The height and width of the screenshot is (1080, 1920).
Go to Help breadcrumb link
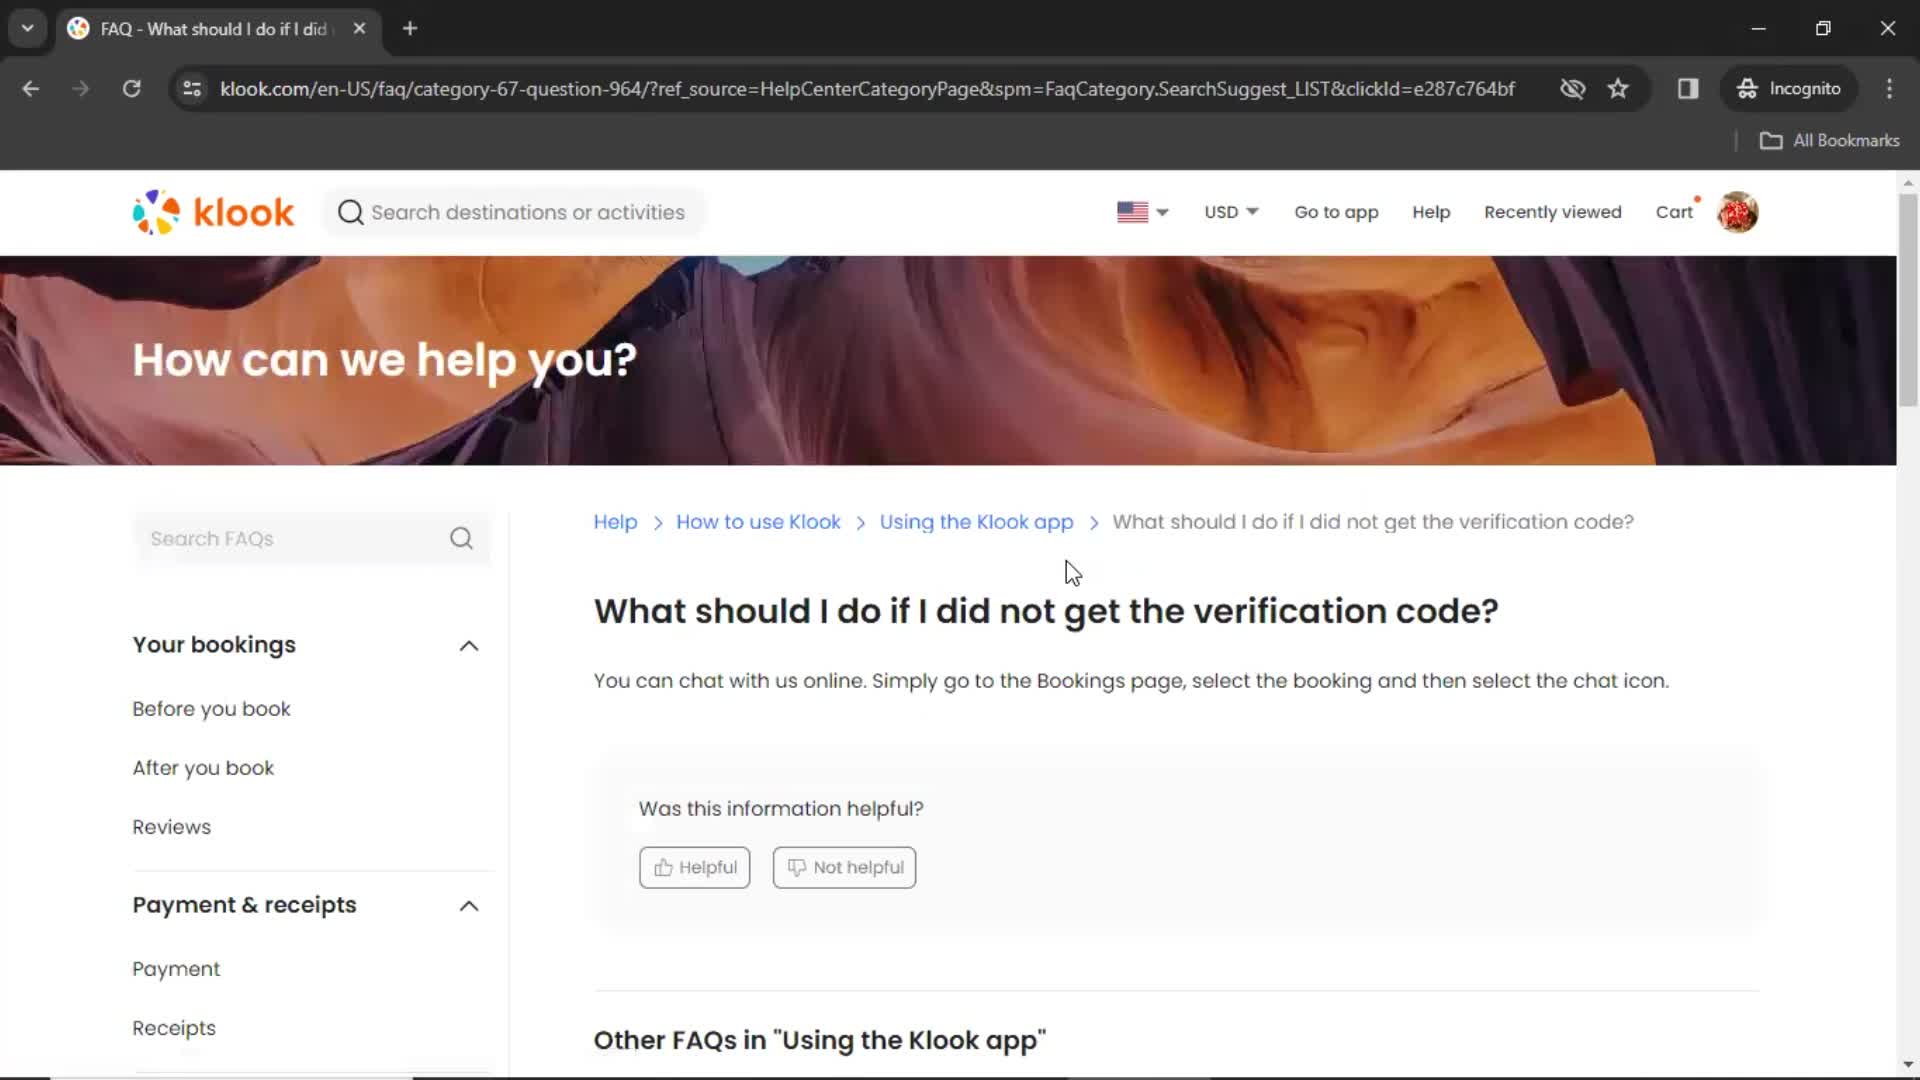[615, 522]
